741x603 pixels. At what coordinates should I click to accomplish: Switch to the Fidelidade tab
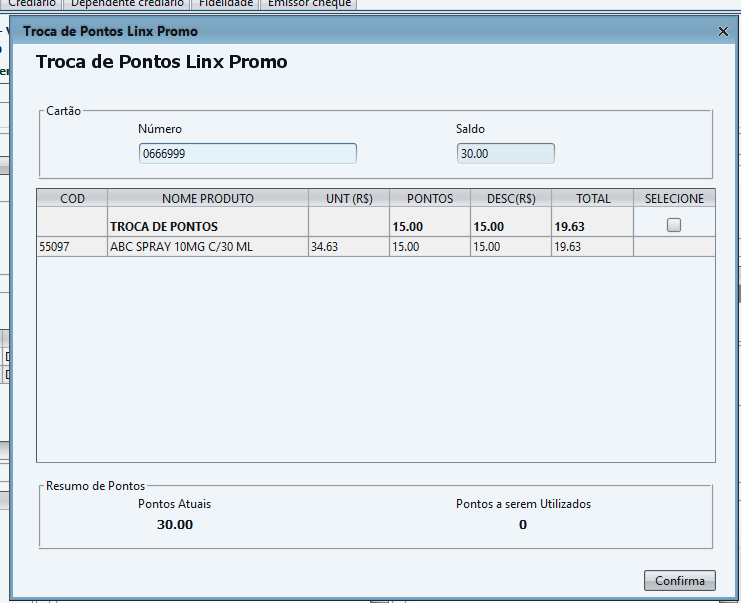click(226, 4)
